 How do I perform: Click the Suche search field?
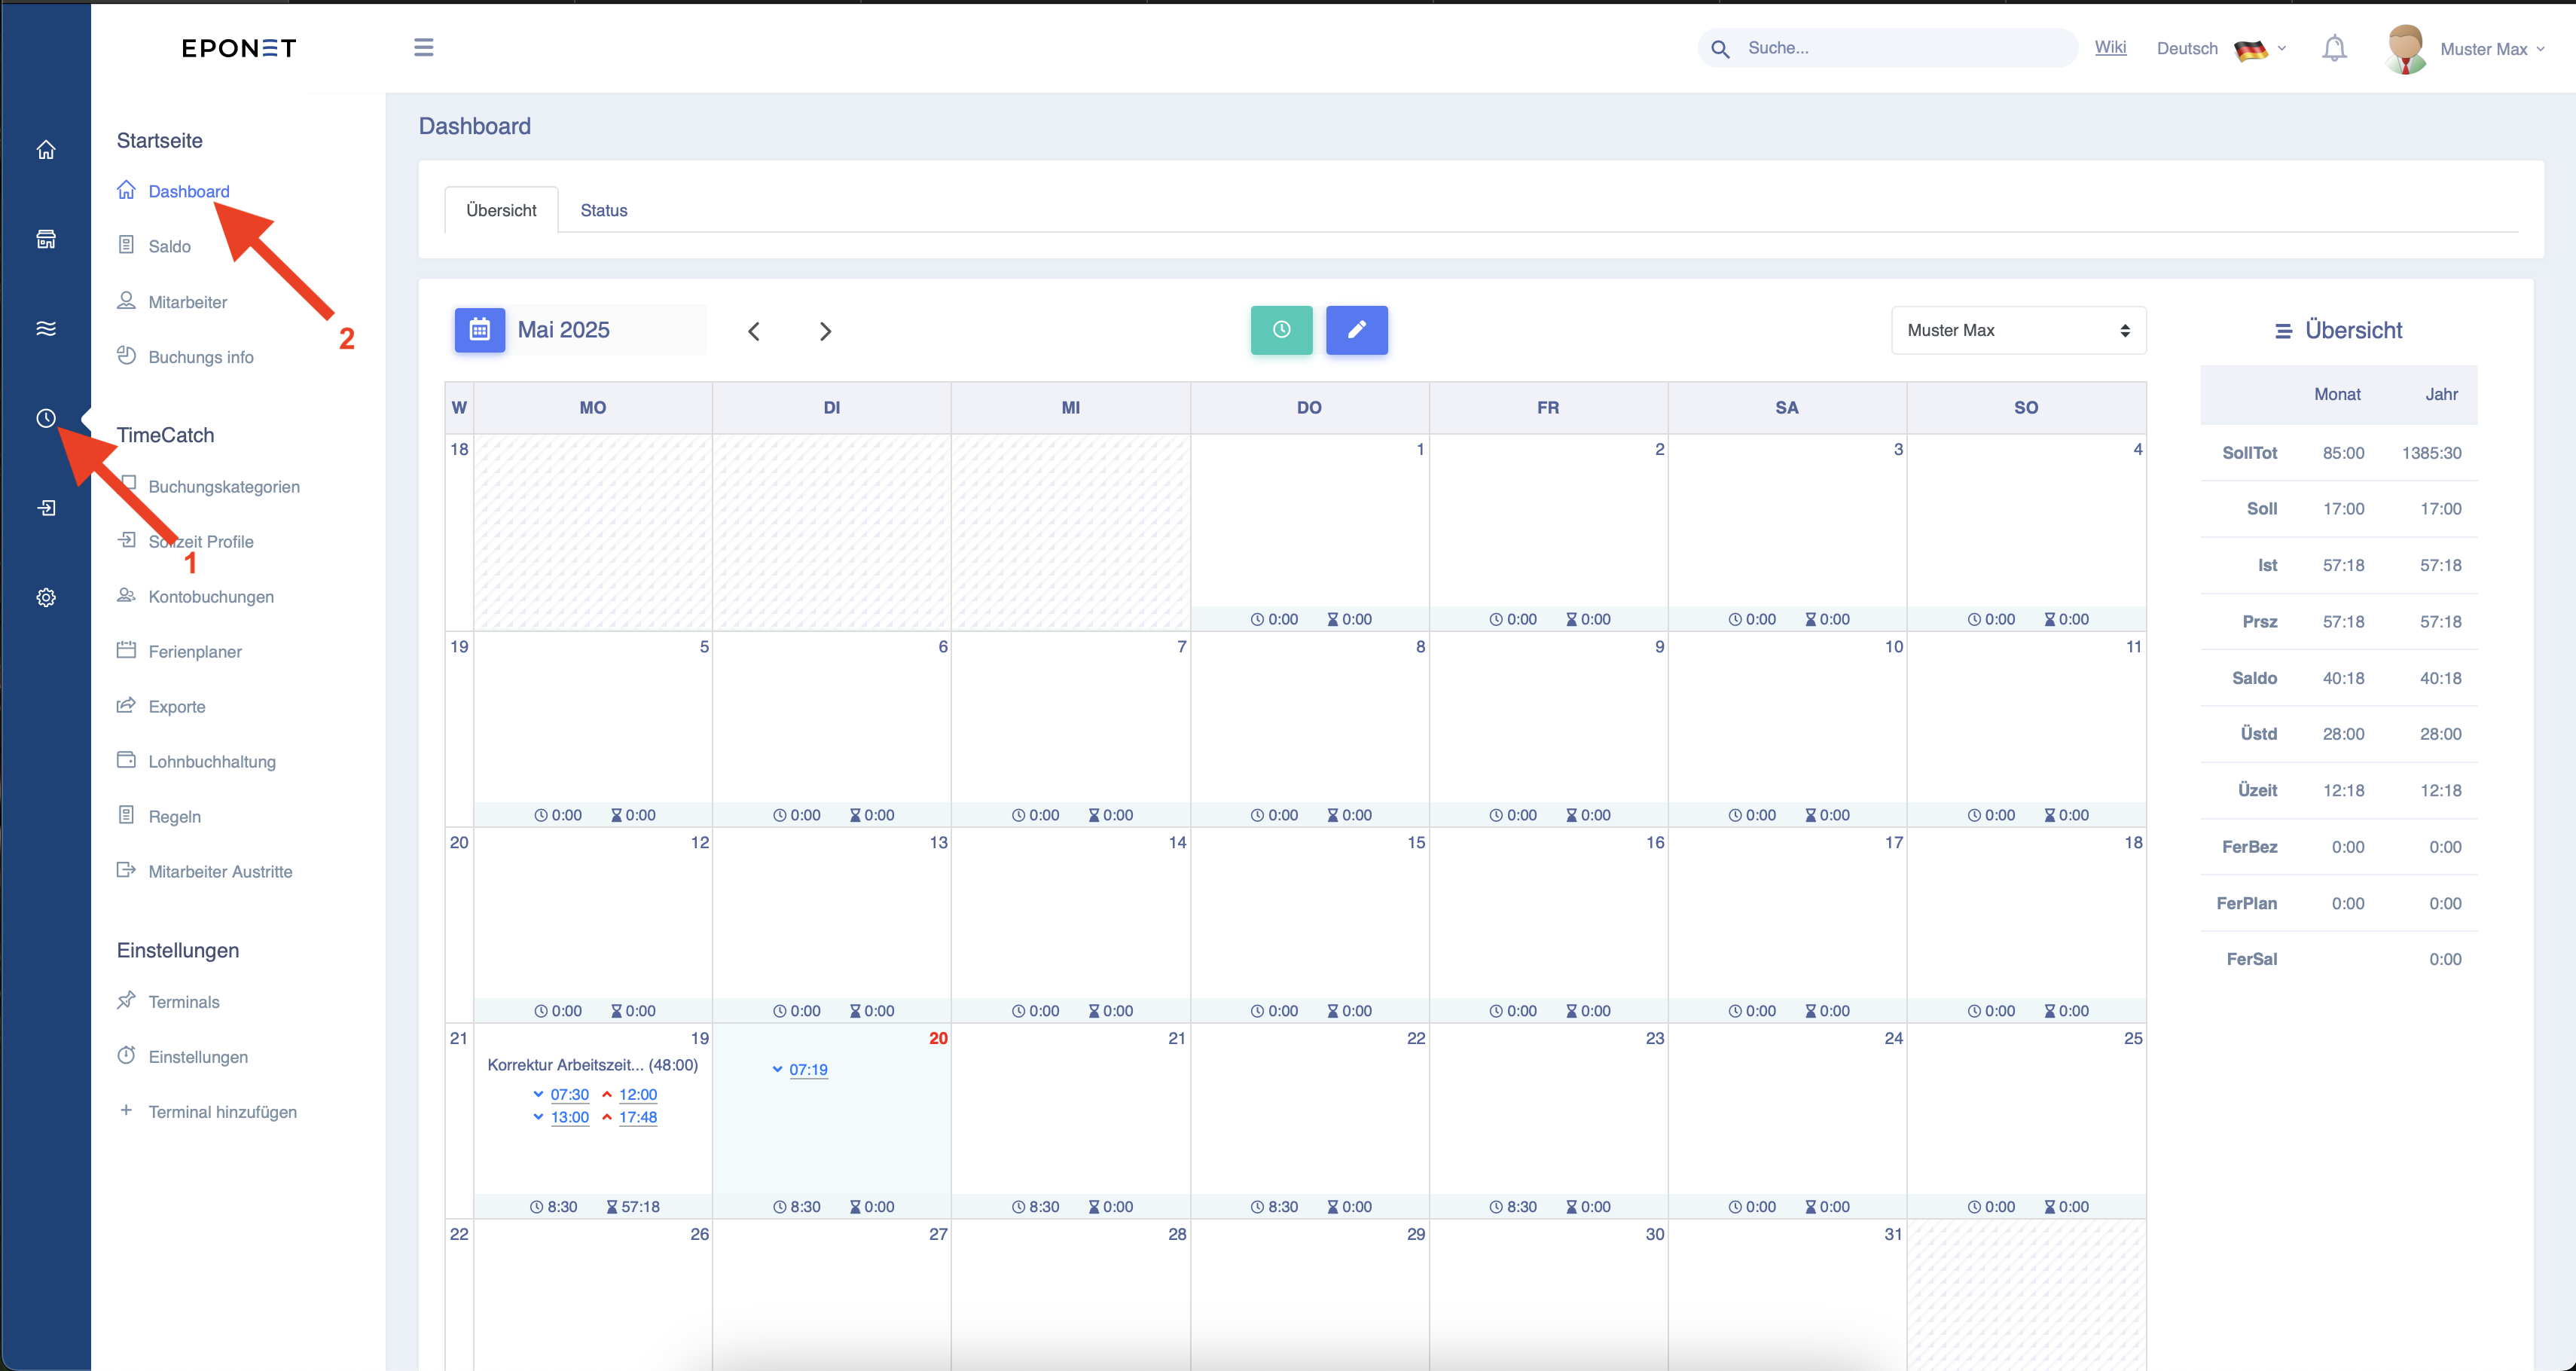pos(1887,48)
